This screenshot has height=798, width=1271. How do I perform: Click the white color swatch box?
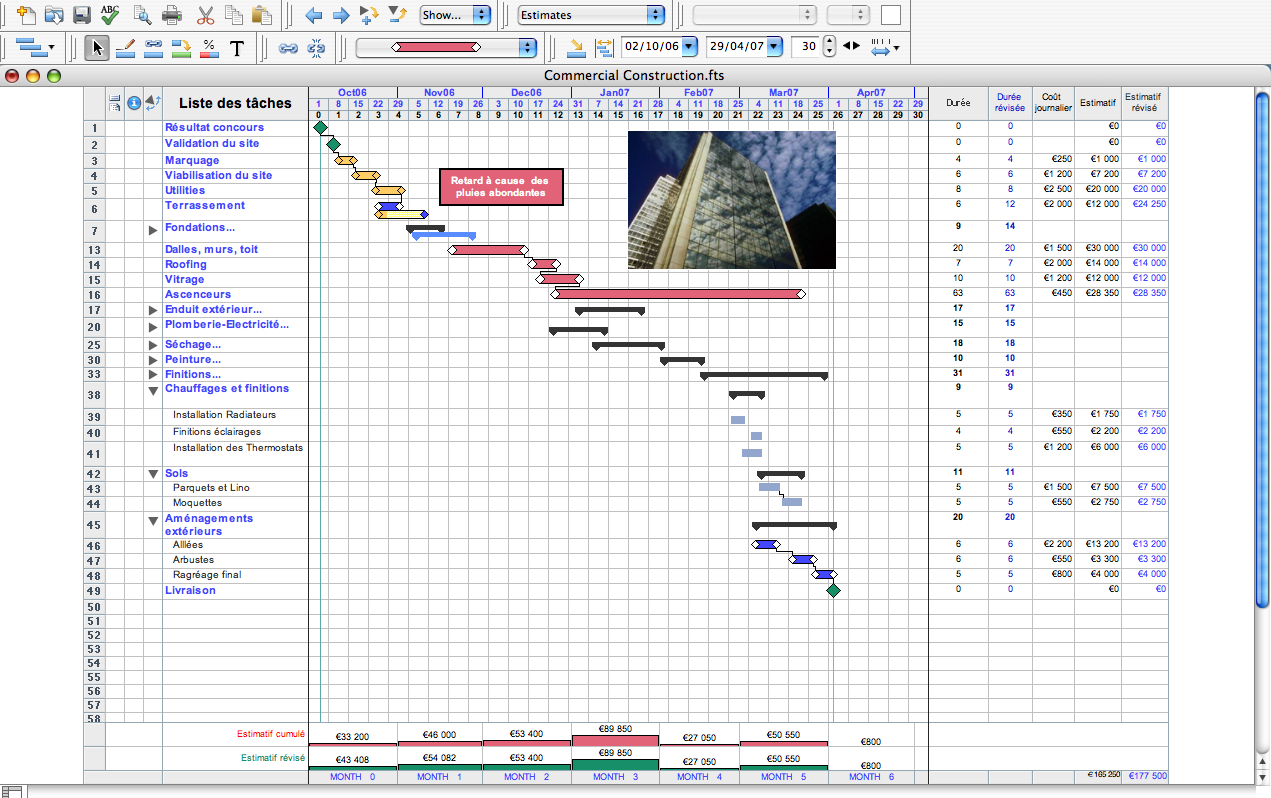pyautogui.click(x=891, y=15)
